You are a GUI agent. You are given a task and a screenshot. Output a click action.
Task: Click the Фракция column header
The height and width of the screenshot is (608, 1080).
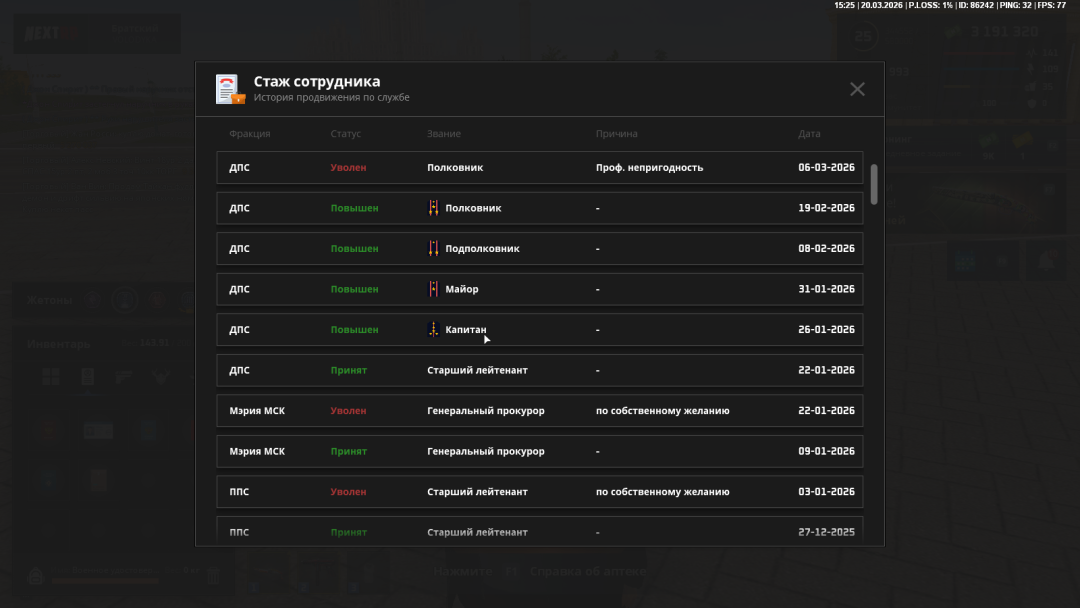249,134
